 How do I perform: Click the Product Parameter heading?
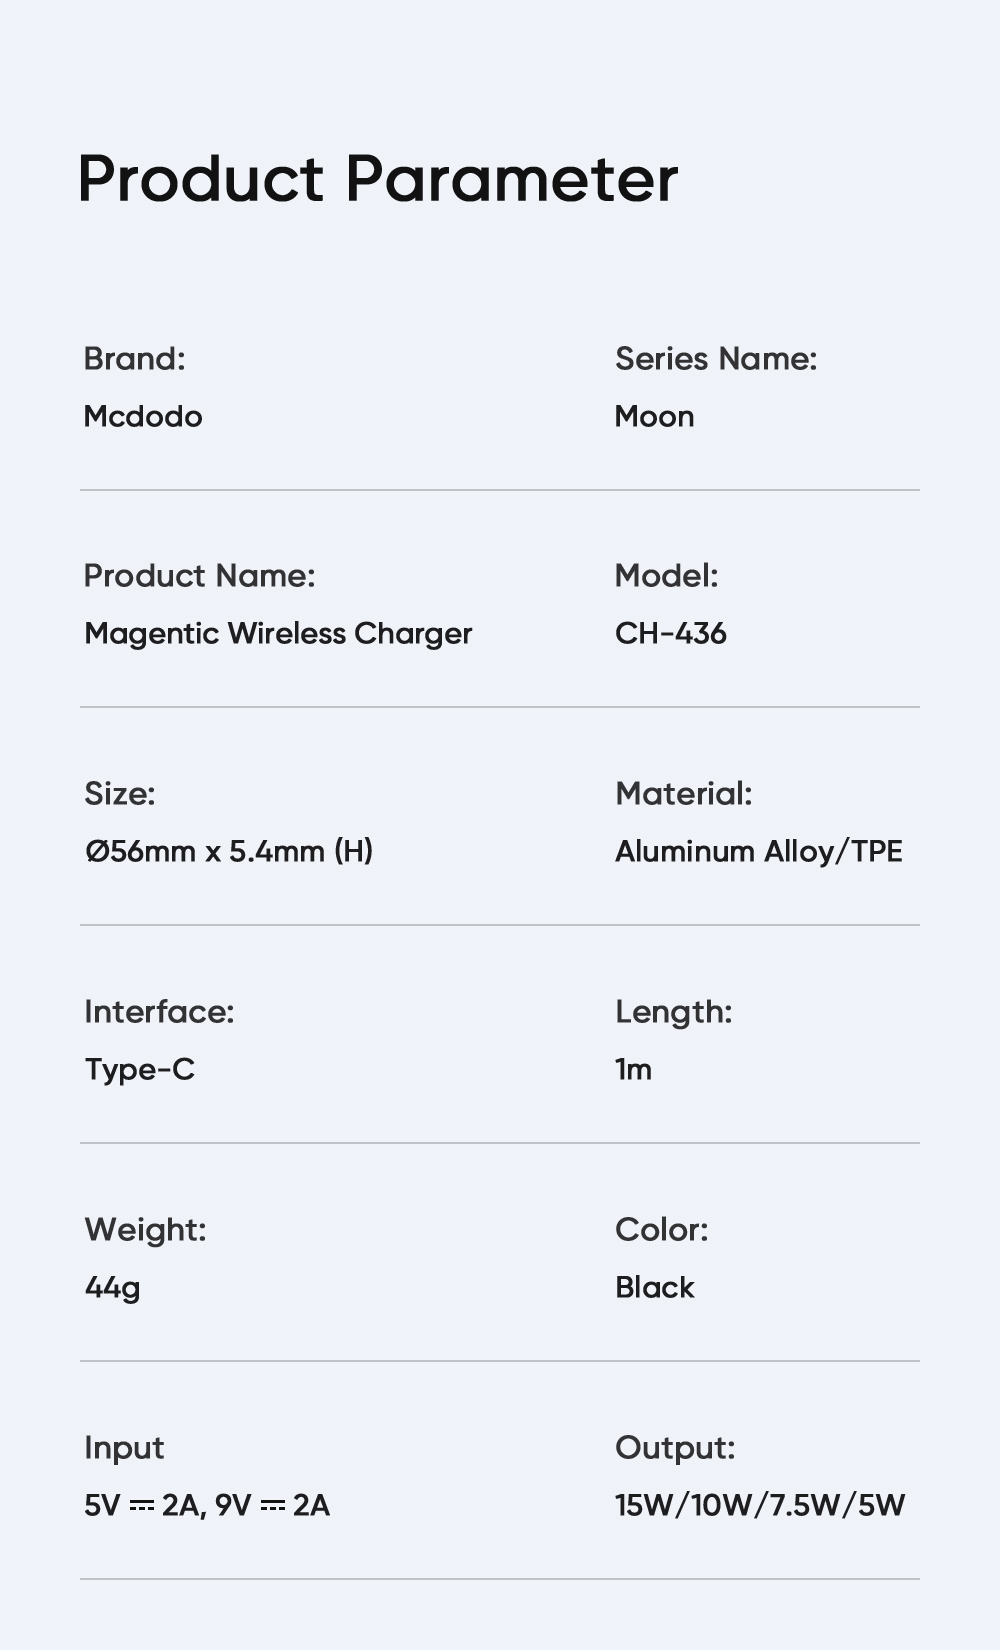pos(378,180)
